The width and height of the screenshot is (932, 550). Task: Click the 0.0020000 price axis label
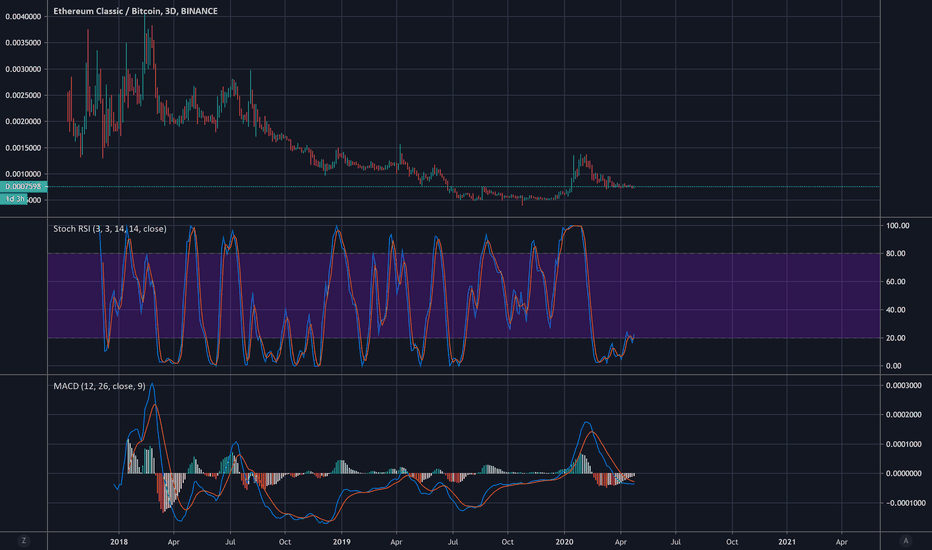pos(23,121)
